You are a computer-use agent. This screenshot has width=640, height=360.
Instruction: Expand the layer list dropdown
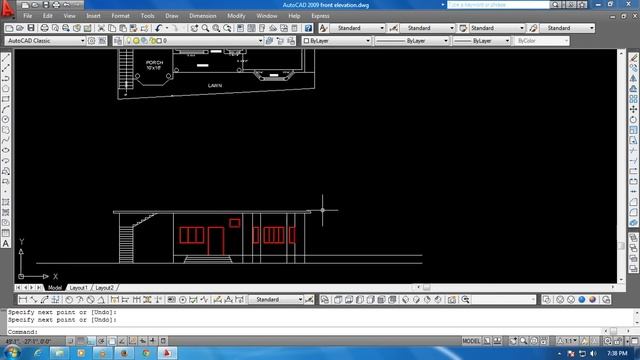260,41
